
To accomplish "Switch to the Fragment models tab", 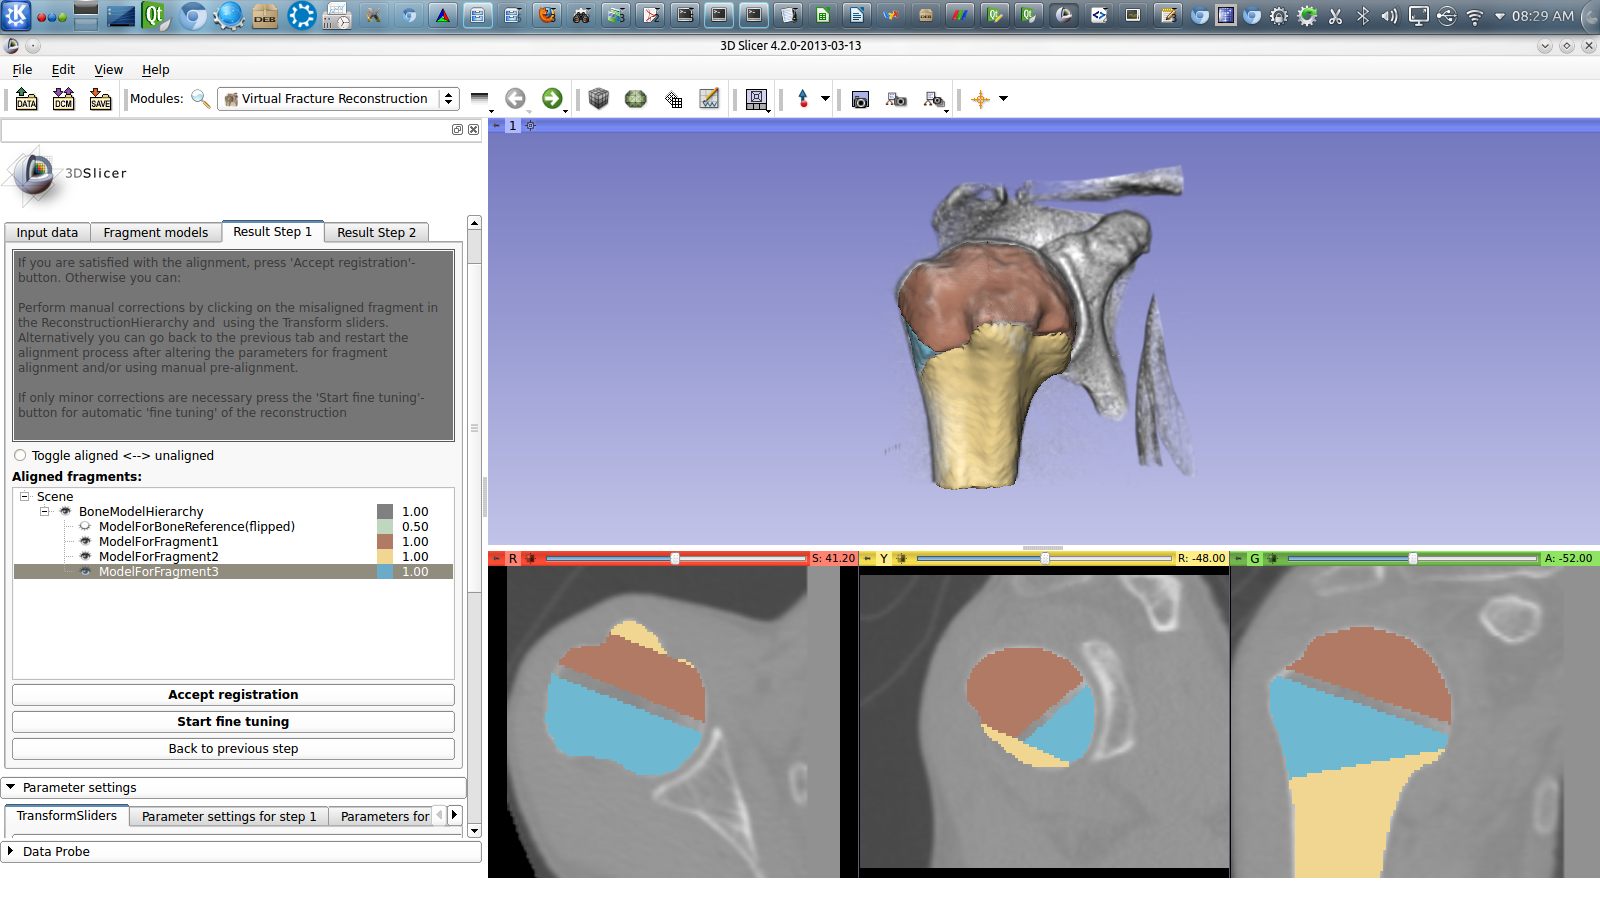I will click(x=155, y=233).
